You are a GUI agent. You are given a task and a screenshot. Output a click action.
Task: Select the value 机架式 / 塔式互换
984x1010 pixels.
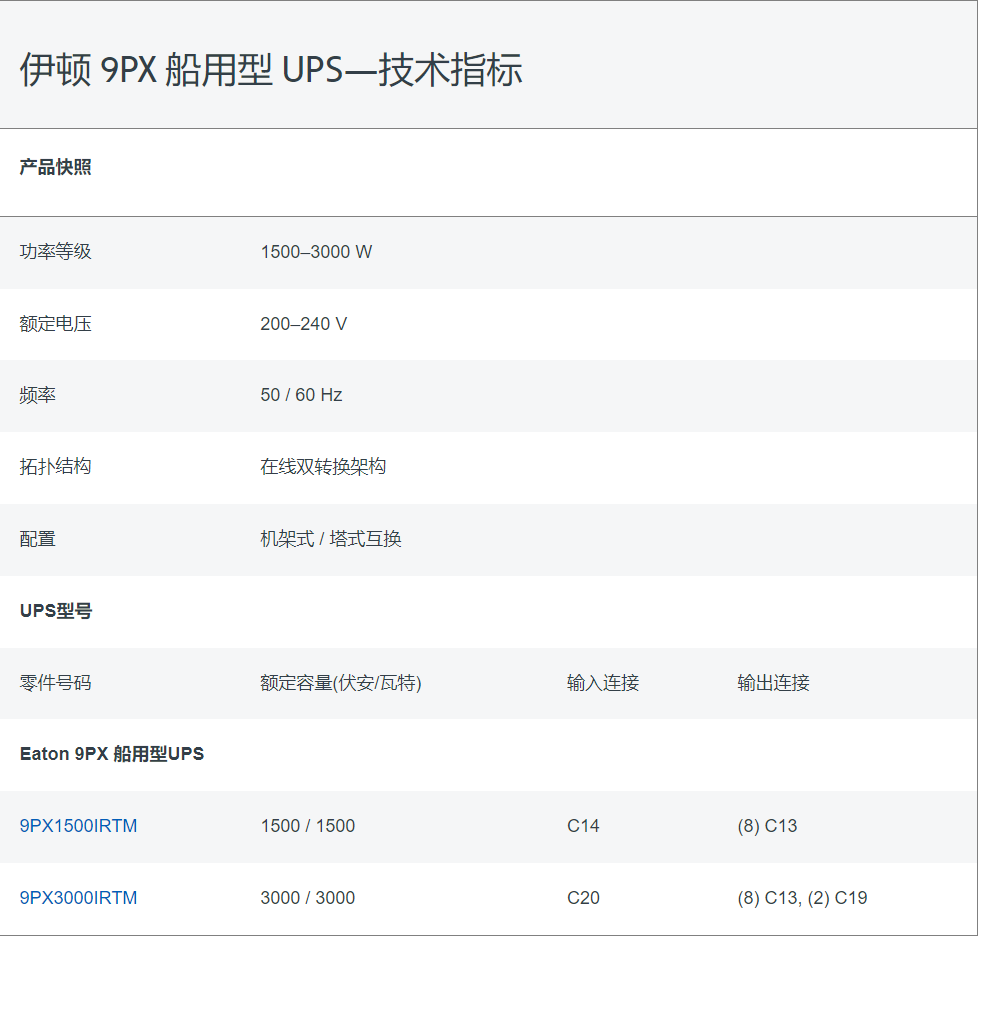[x=331, y=538]
